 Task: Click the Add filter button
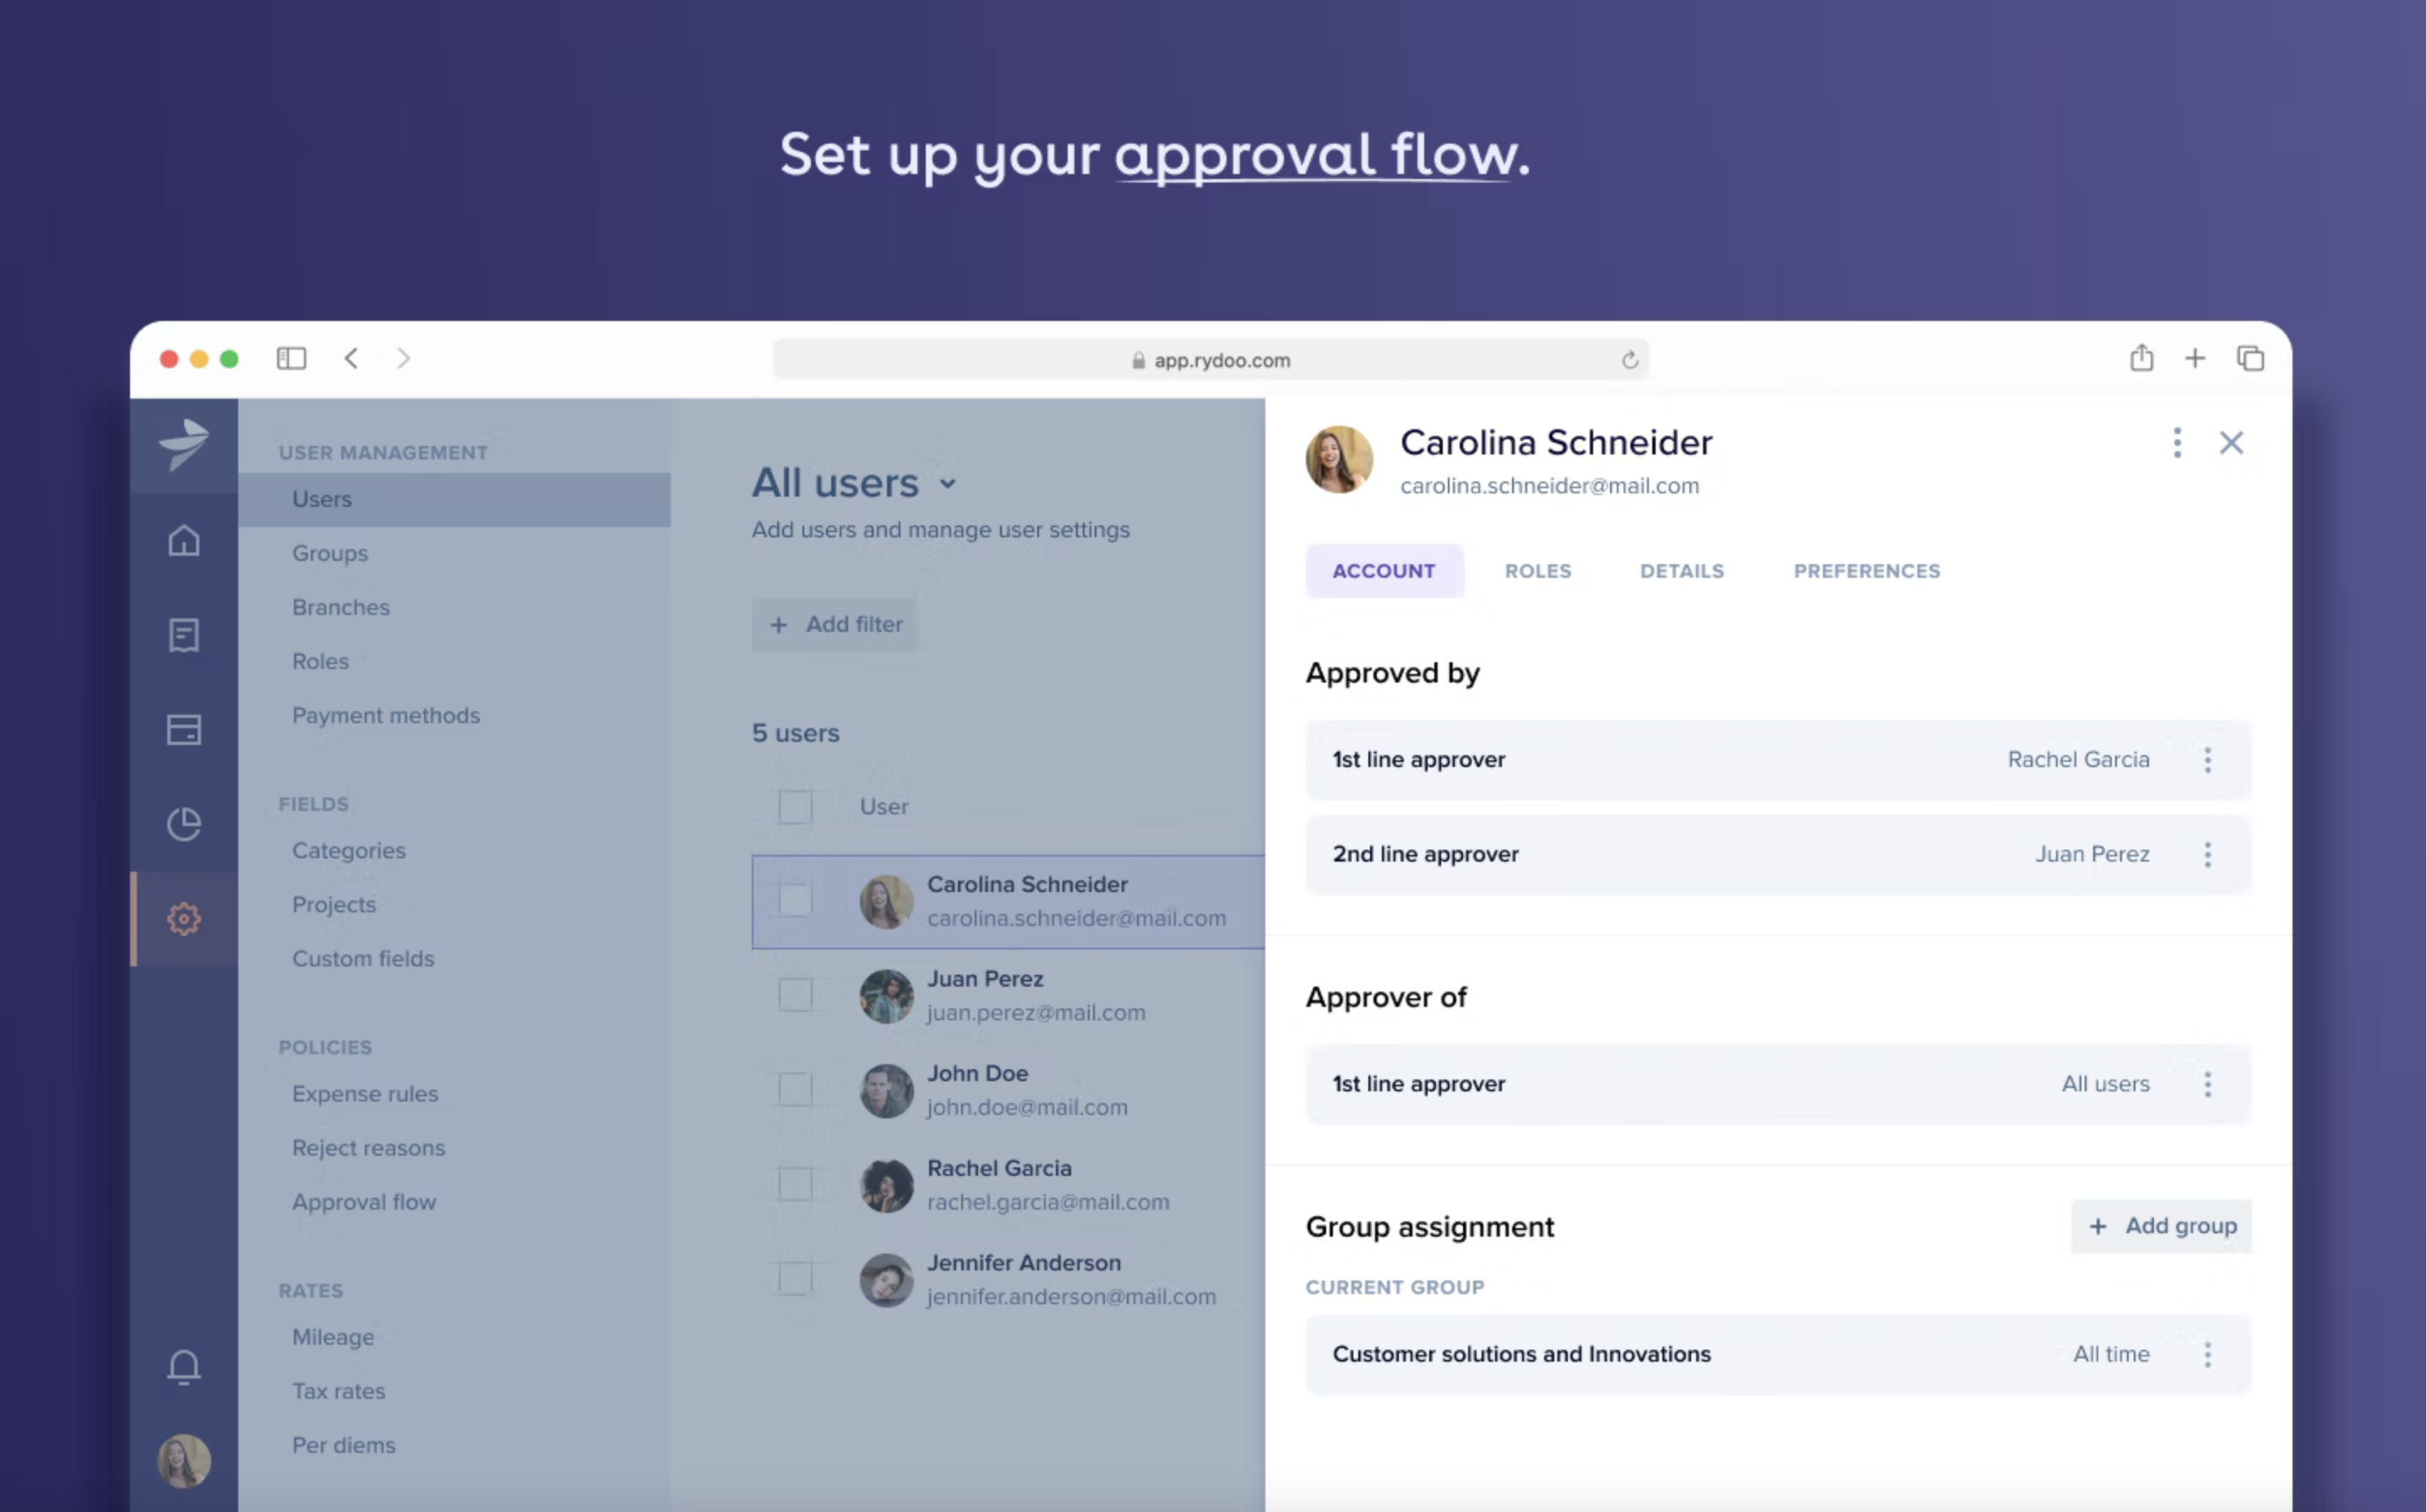point(835,625)
